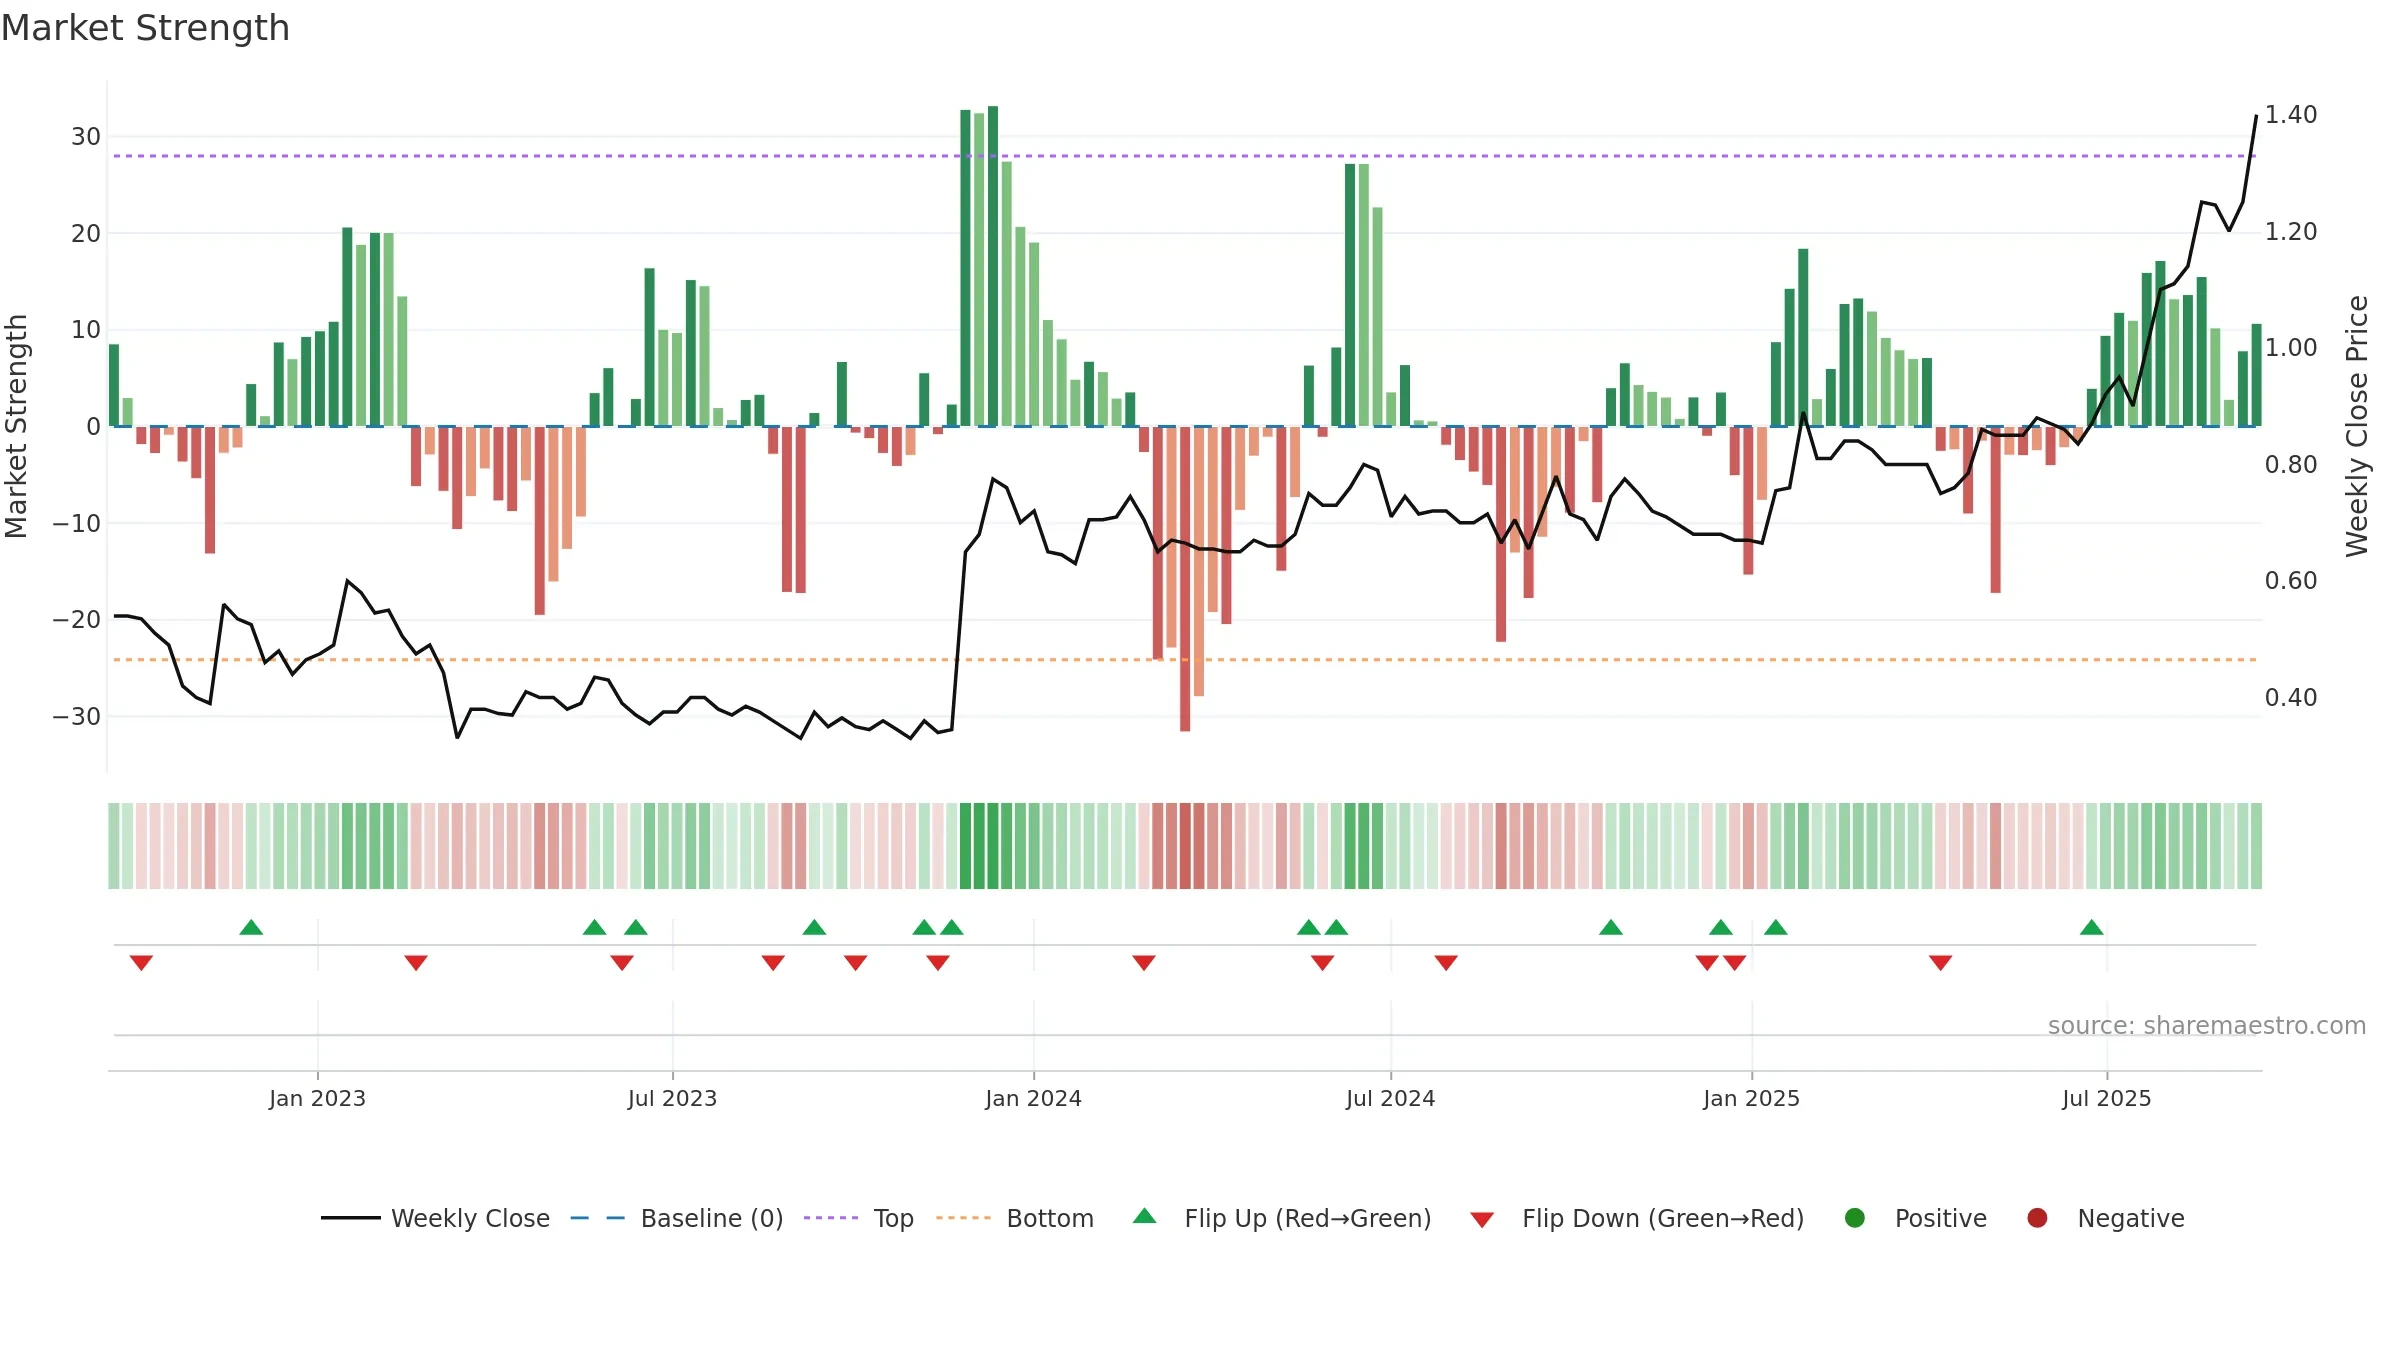Click the red triangle in the legend
The image size is (2400, 1350).
tap(1482, 1220)
